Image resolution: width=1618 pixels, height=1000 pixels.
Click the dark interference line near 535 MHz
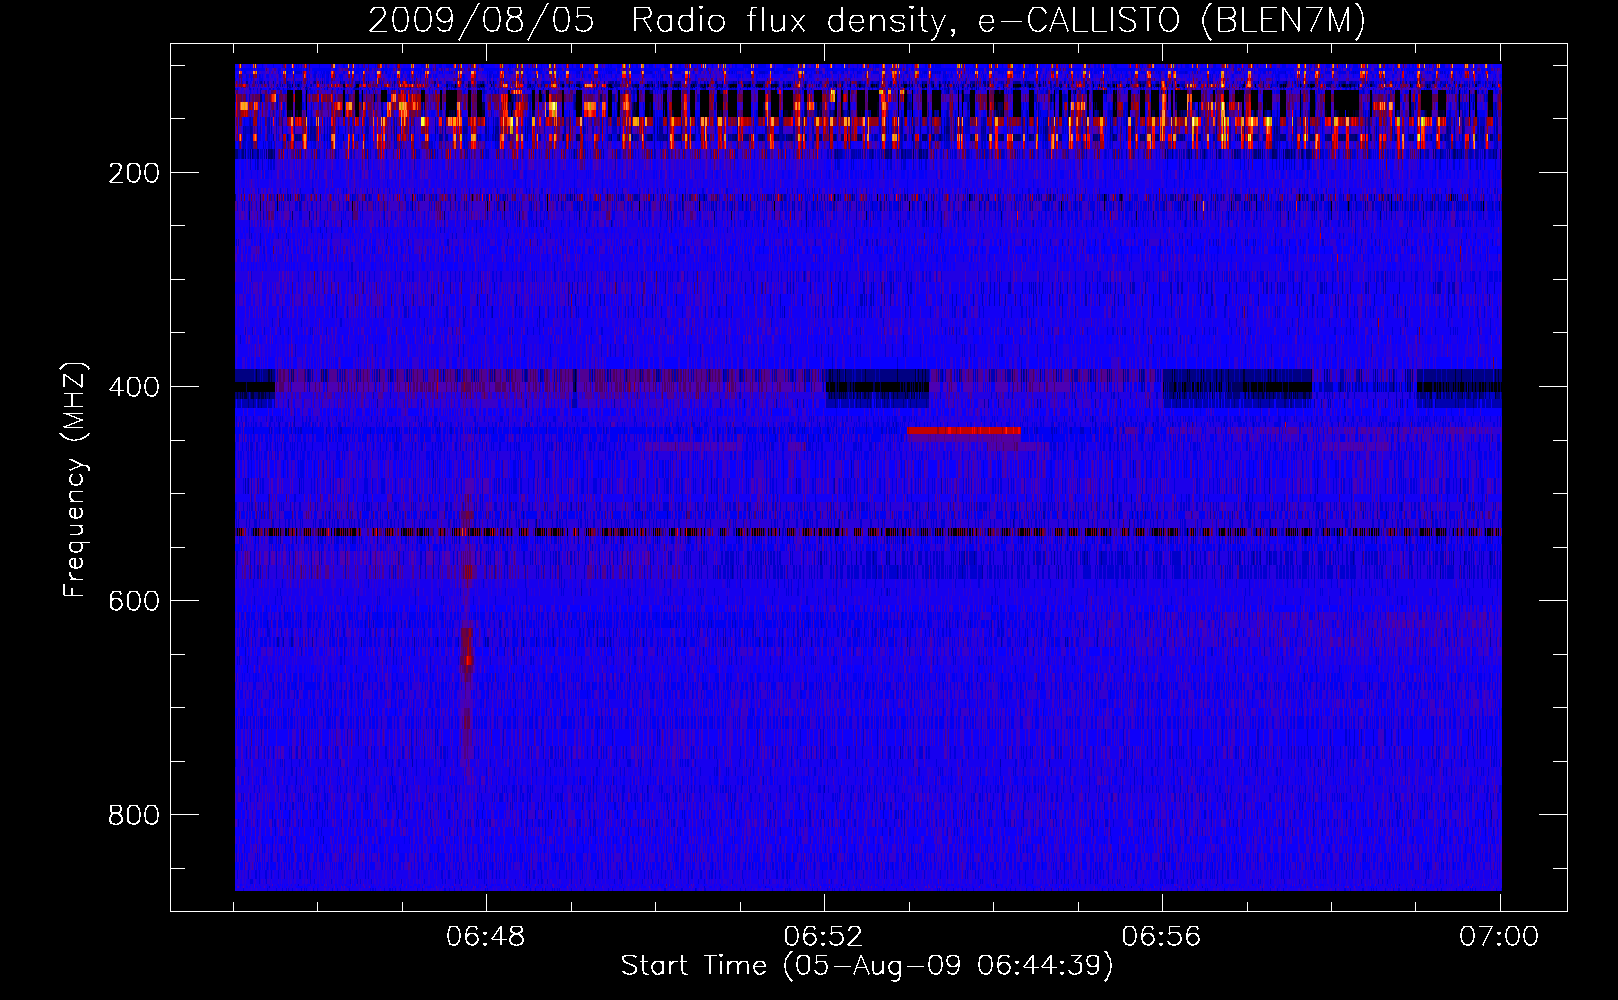click(868, 532)
